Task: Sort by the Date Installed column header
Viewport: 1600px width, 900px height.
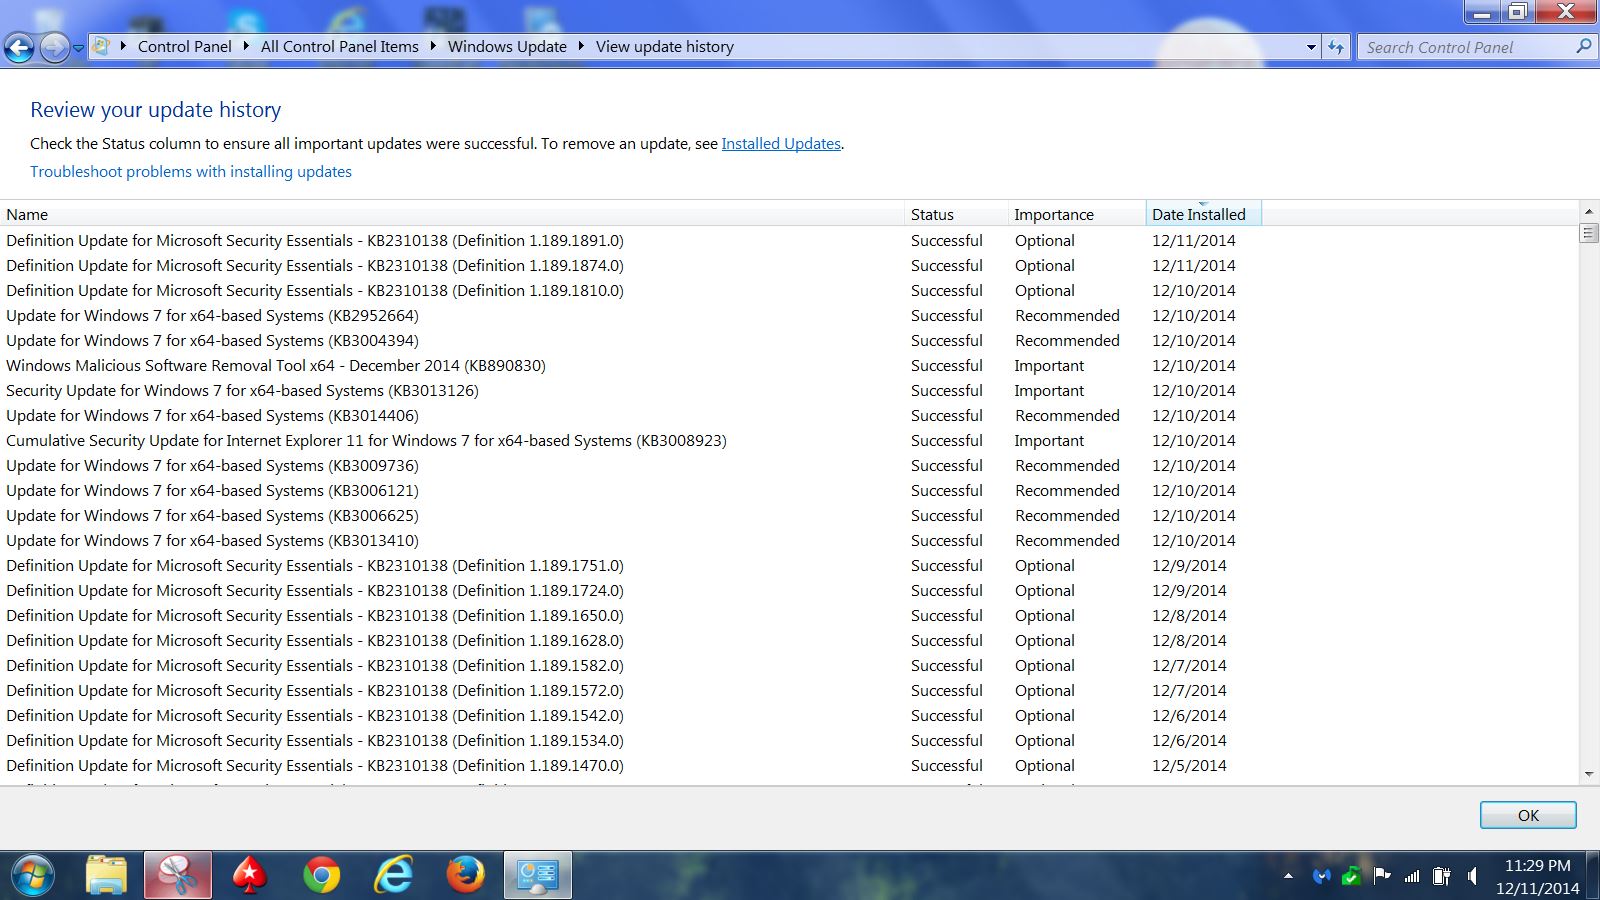Action: (1203, 214)
